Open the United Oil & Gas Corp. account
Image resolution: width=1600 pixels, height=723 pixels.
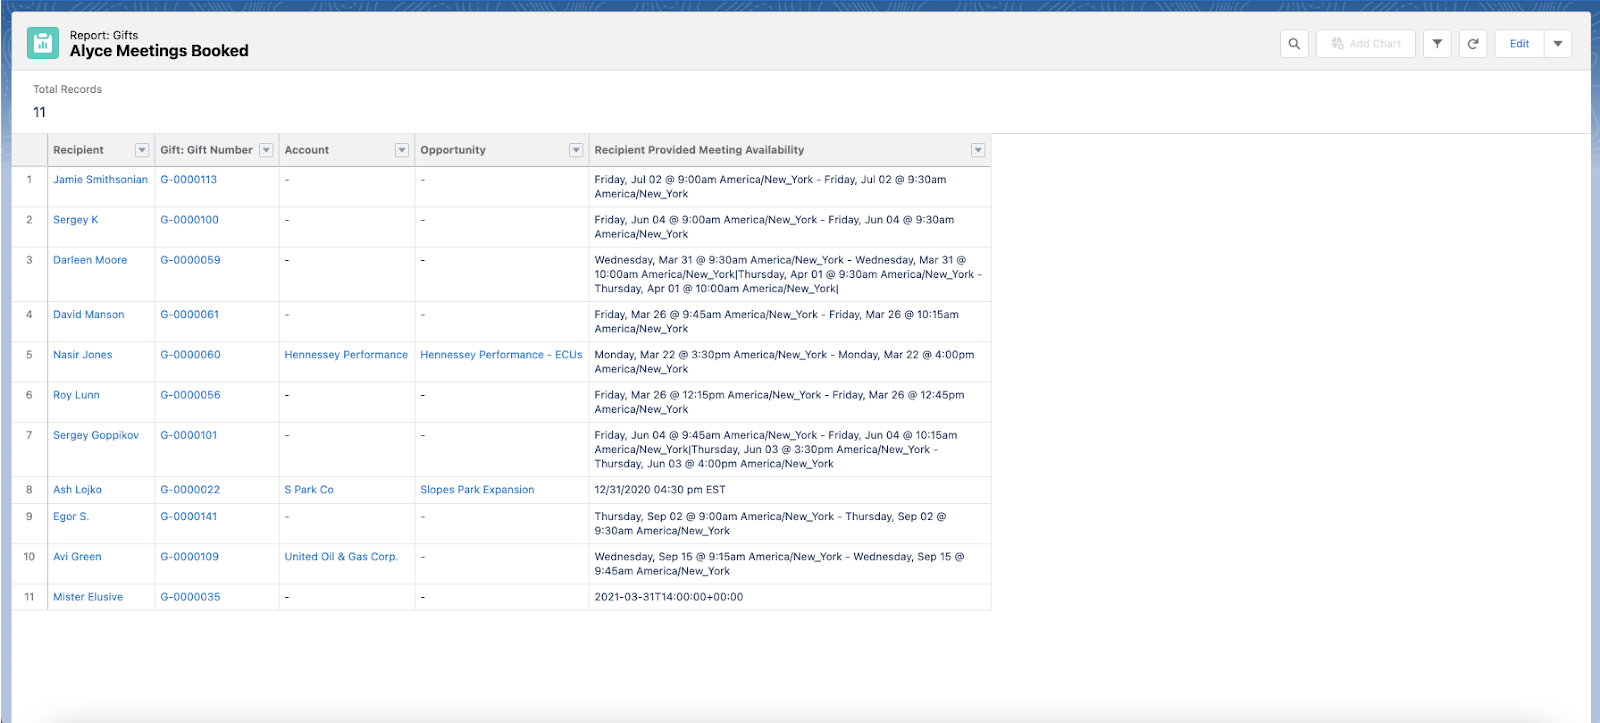point(341,557)
